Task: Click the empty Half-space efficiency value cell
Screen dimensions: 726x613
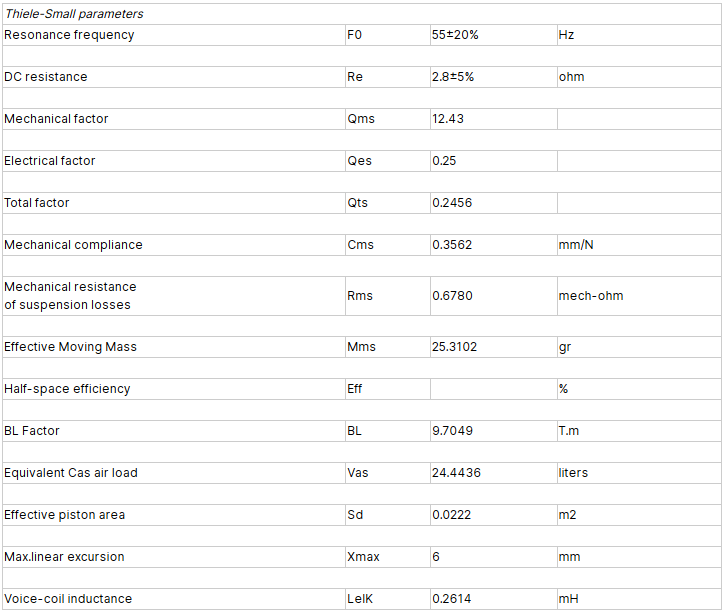Action: [x=491, y=389]
